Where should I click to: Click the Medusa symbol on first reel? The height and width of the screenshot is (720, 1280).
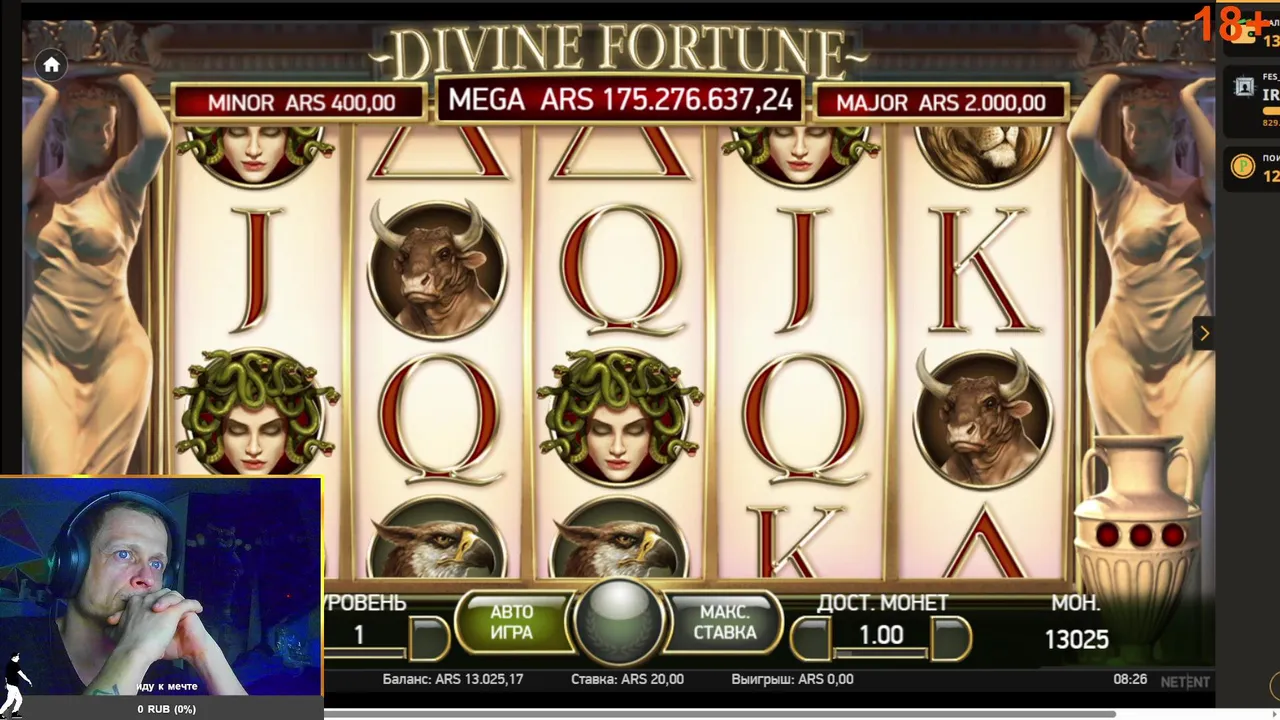256,410
